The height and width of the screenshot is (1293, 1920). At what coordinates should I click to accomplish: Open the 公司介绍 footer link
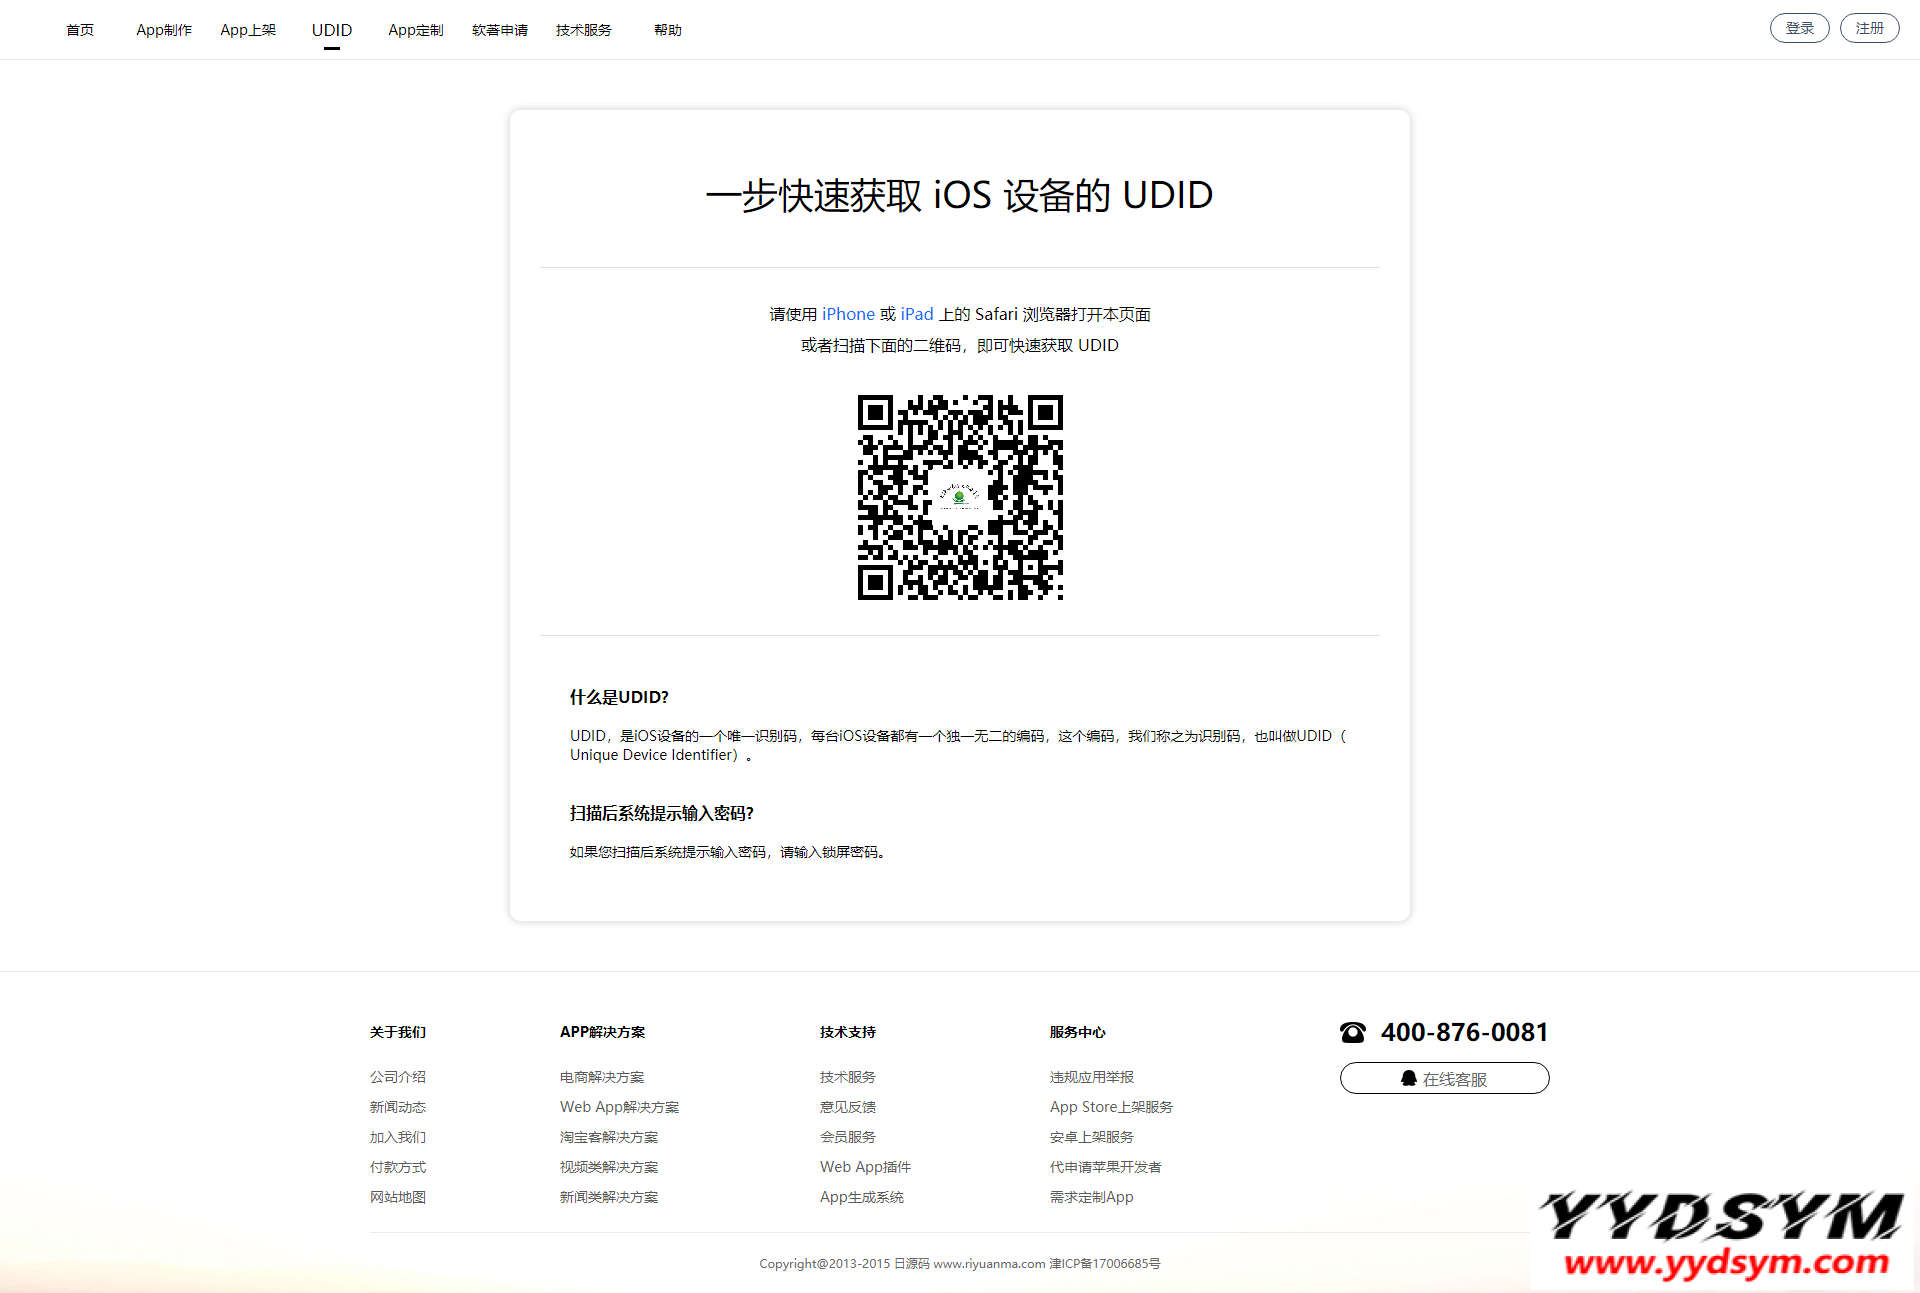[398, 1077]
